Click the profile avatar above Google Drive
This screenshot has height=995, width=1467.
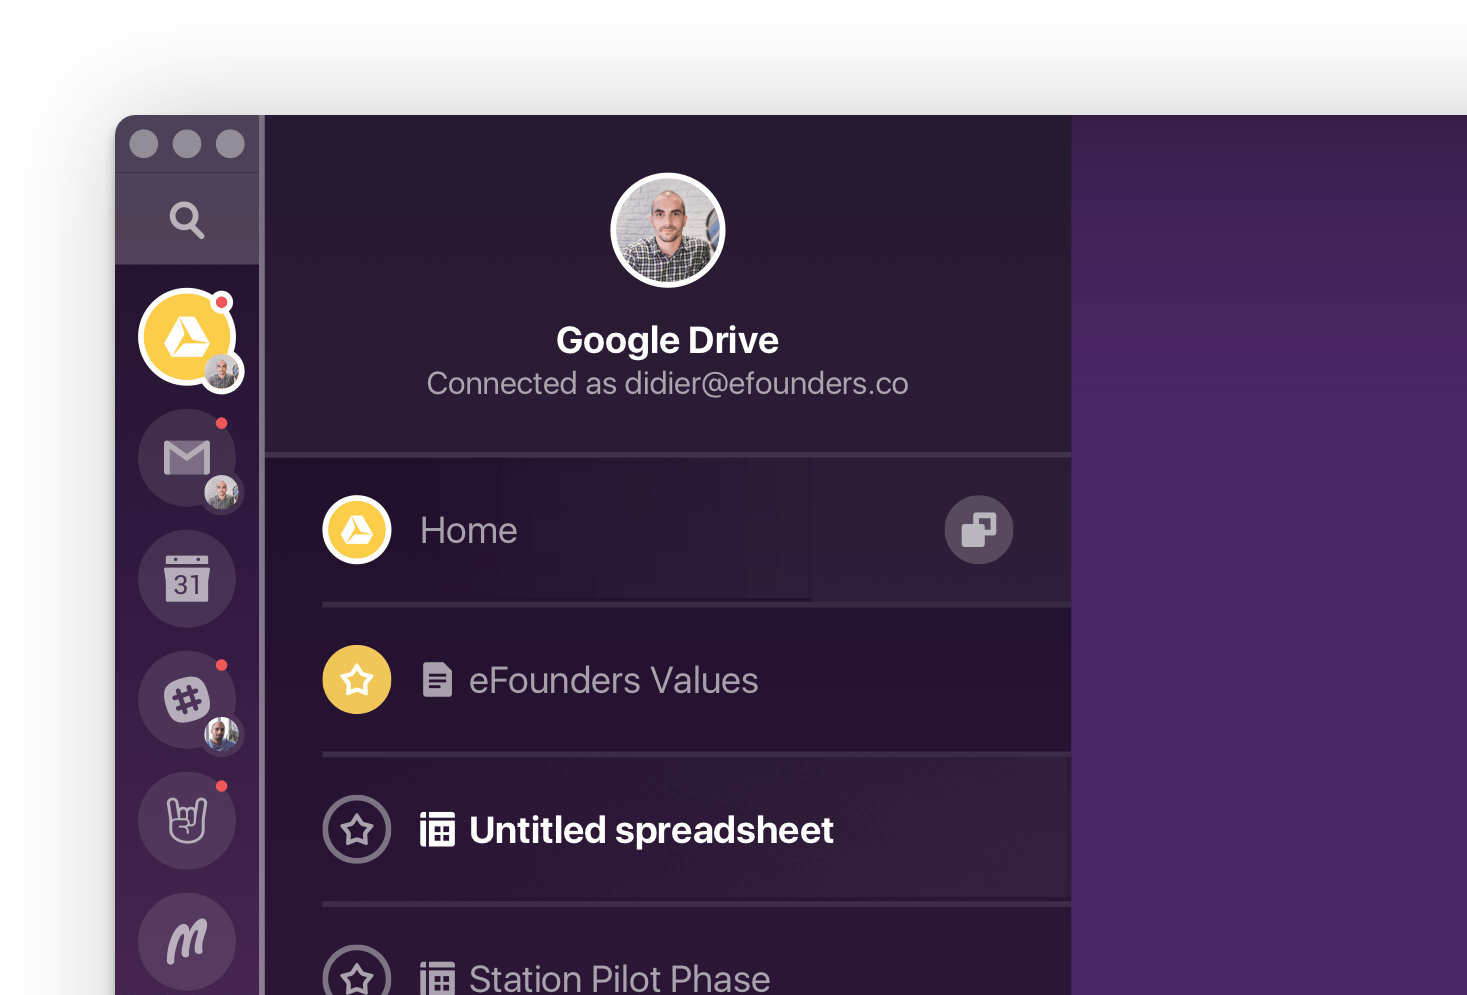click(x=668, y=230)
